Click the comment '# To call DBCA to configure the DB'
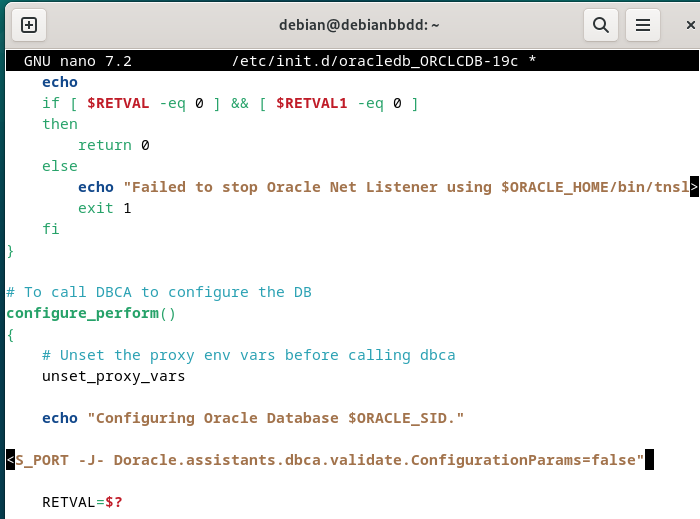700x519 pixels. pos(159,292)
